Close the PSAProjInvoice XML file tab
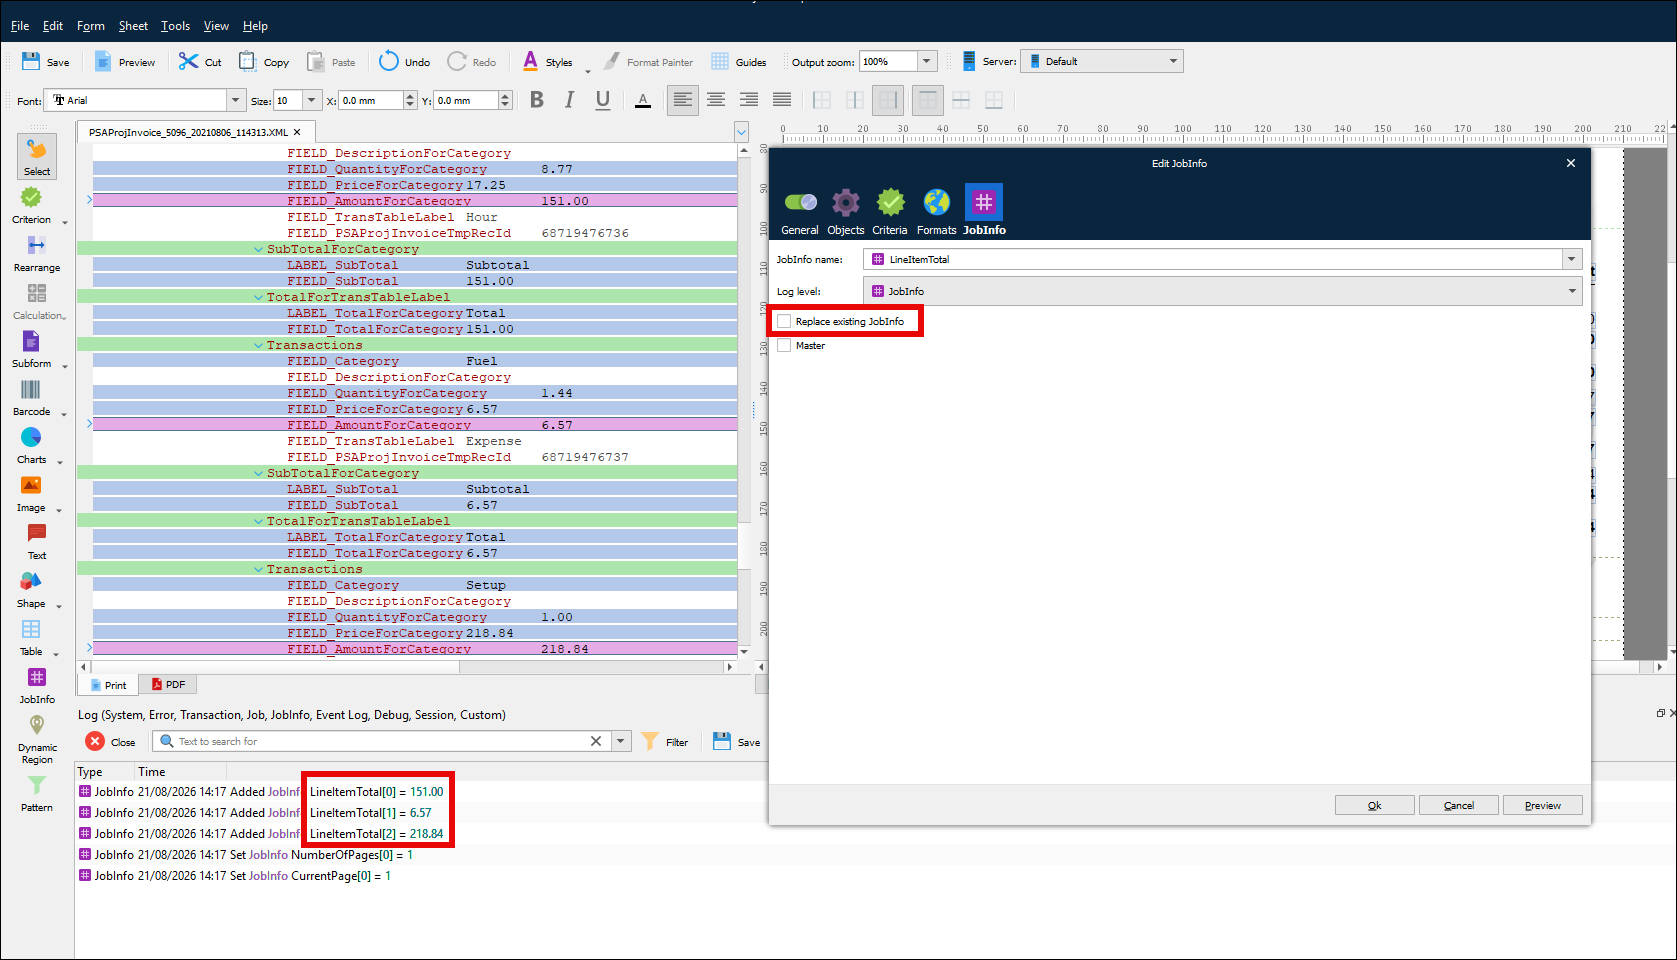 tap(297, 132)
